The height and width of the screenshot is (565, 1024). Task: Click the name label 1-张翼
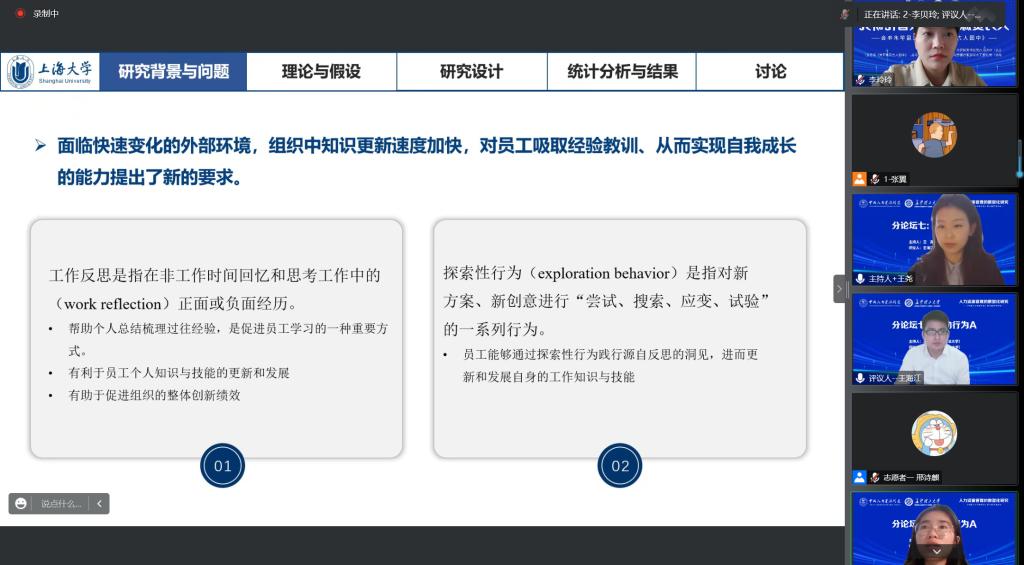[x=895, y=179]
